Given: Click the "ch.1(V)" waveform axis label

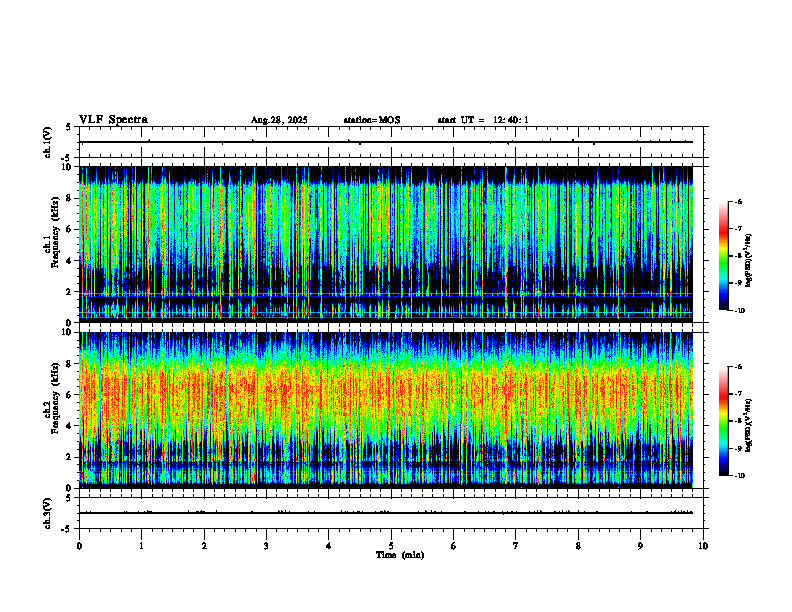Looking at the screenshot, I should pos(48,142).
